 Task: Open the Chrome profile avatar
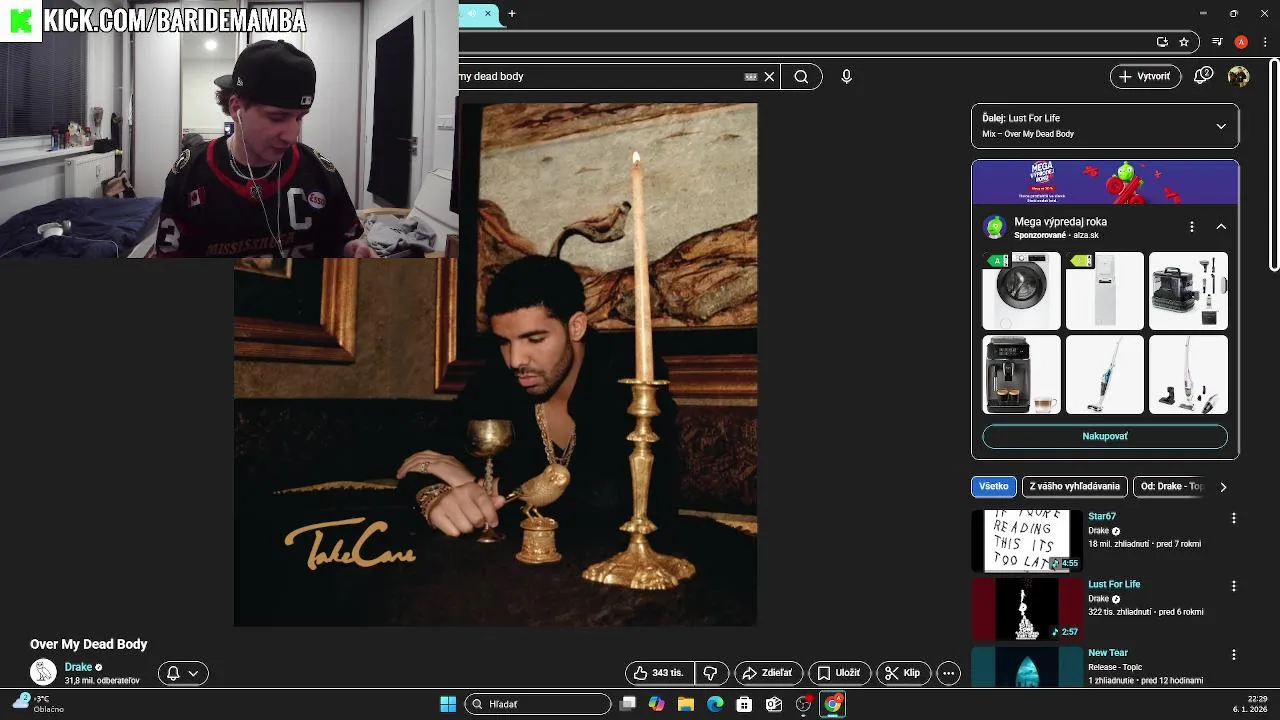[1241, 42]
